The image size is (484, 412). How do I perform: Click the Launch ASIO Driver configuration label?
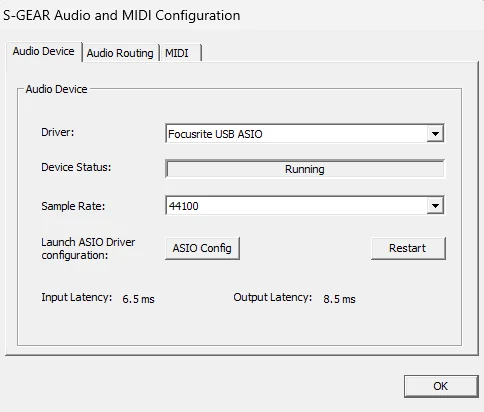pos(88,249)
